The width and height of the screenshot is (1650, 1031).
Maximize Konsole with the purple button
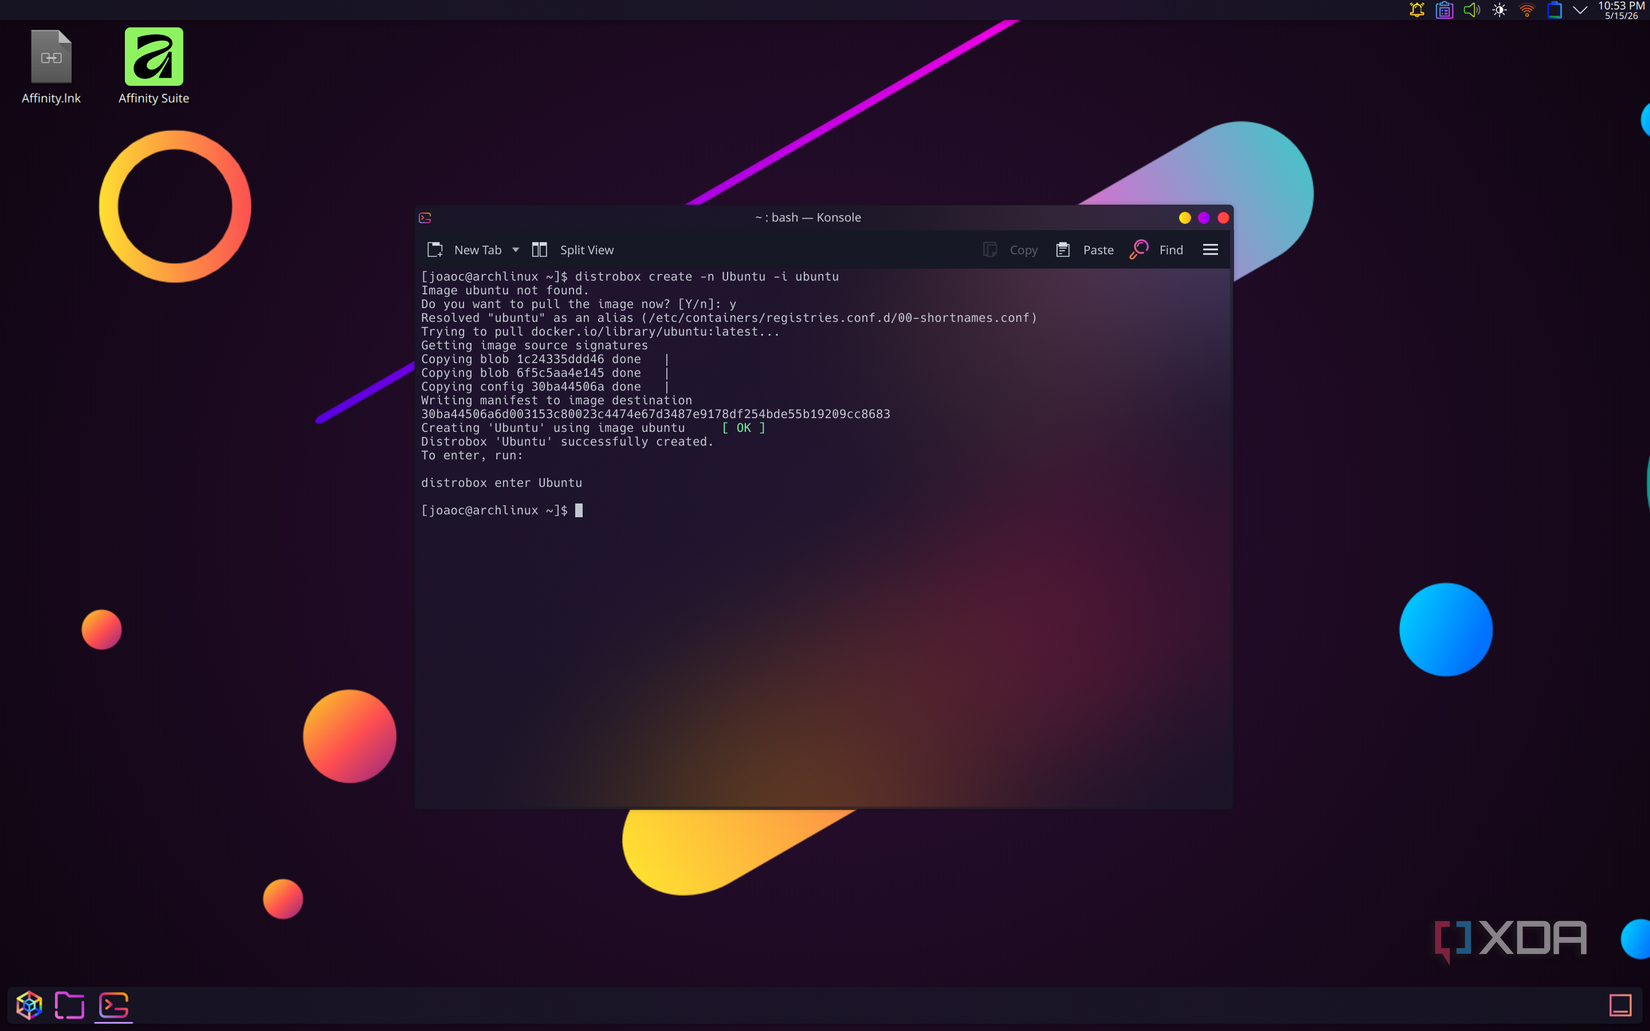click(x=1204, y=218)
